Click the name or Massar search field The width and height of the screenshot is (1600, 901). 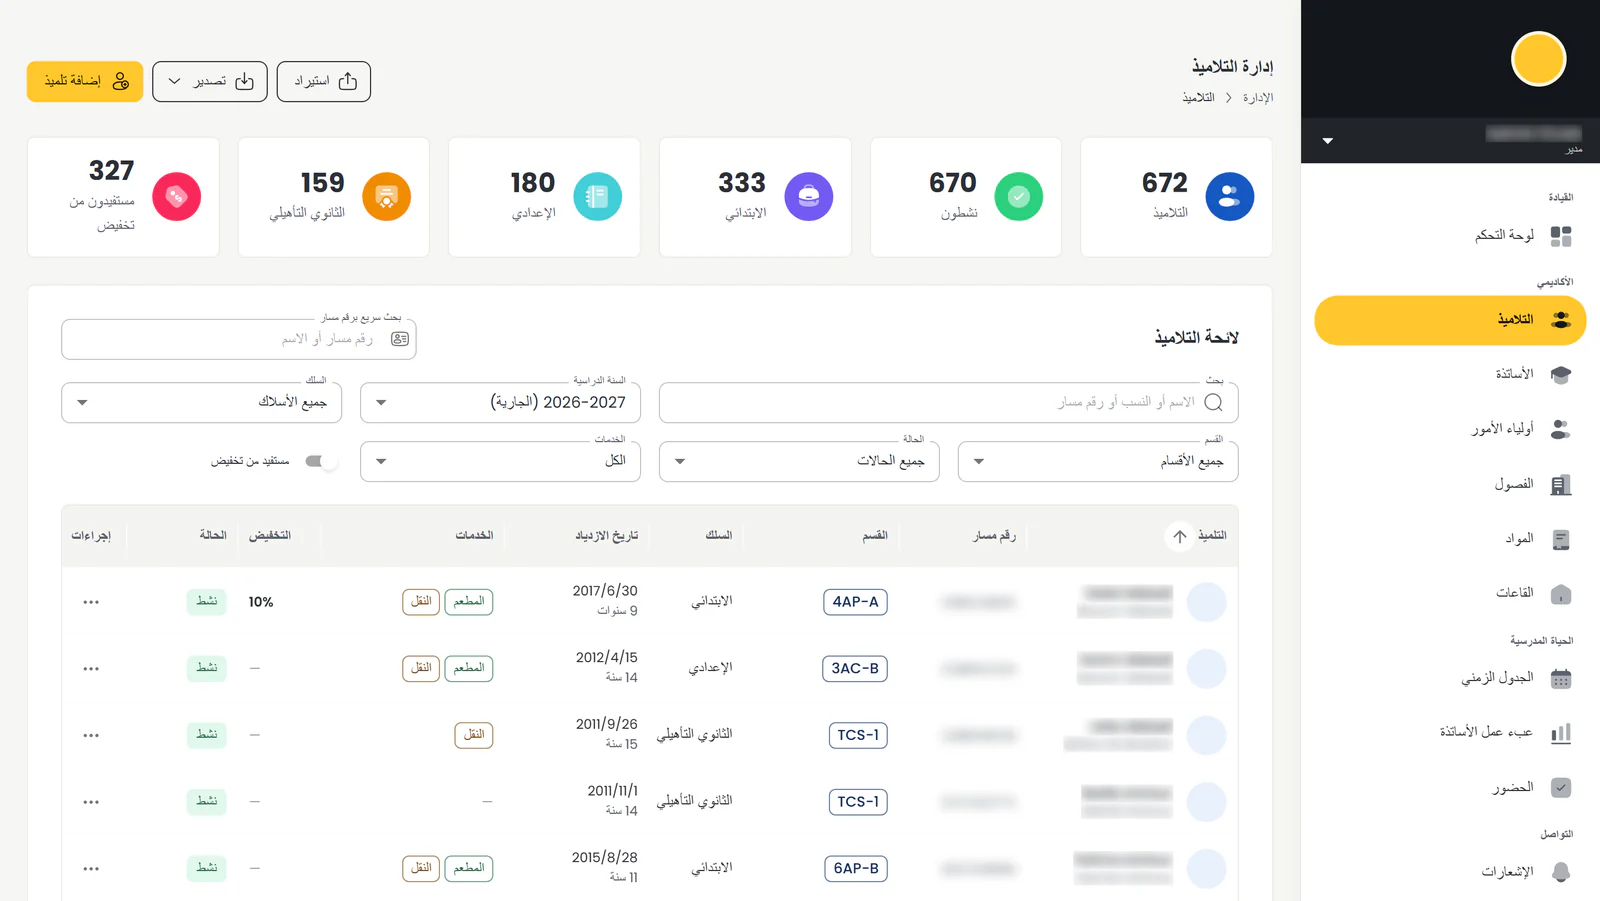click(949, 402)
